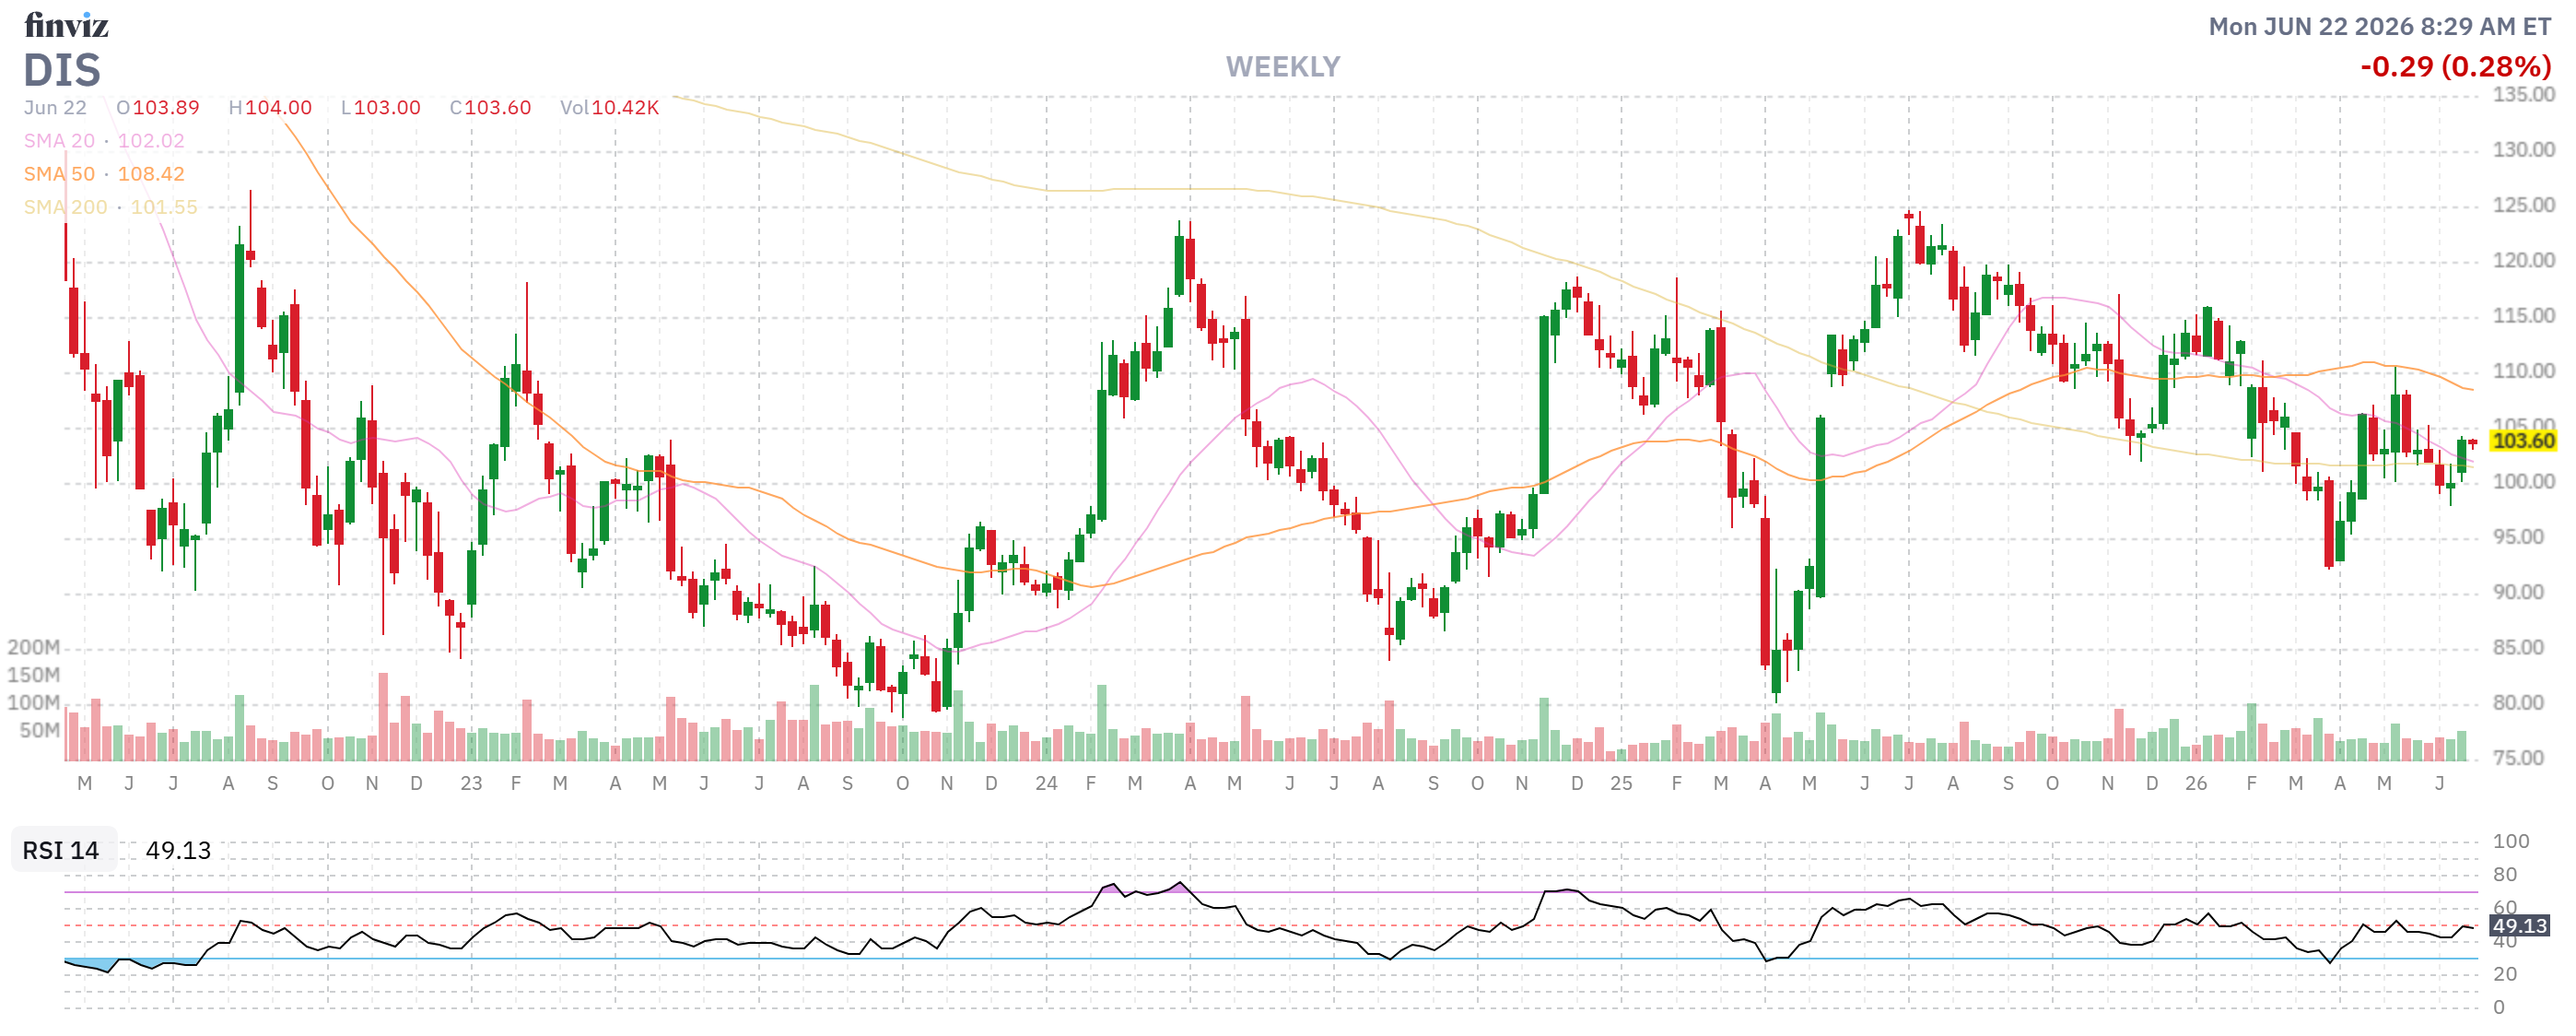
Task: Click the SMA 20 legend value 102.02
Action: [151, 141]
